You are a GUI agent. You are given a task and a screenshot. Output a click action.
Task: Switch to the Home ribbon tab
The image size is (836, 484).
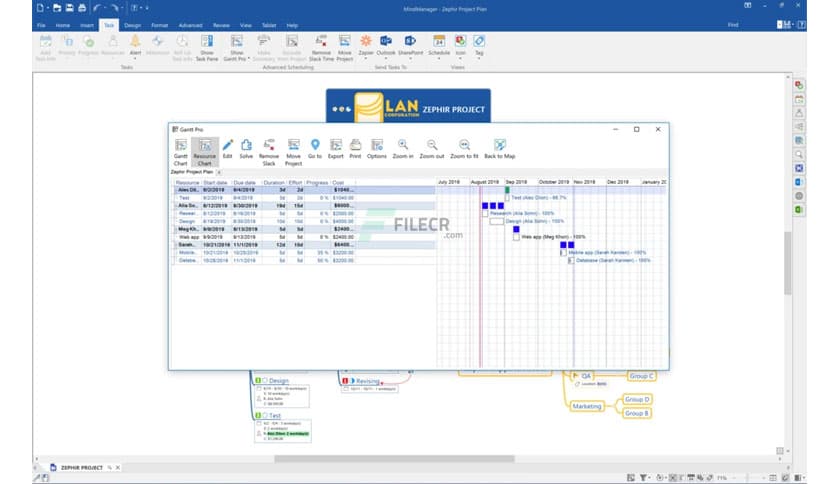pos(62,25)
